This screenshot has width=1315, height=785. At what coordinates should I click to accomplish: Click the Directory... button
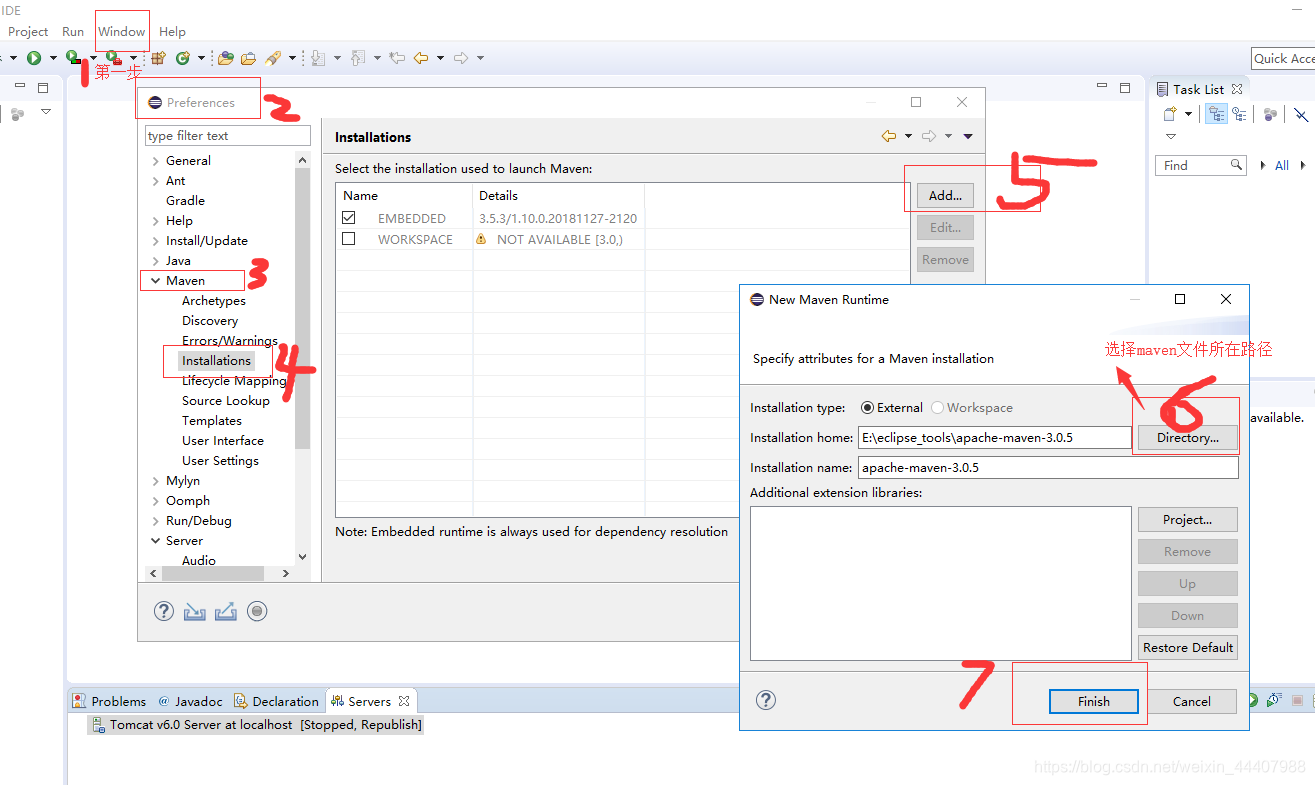pyautogui.click(x=1188, y=437)
